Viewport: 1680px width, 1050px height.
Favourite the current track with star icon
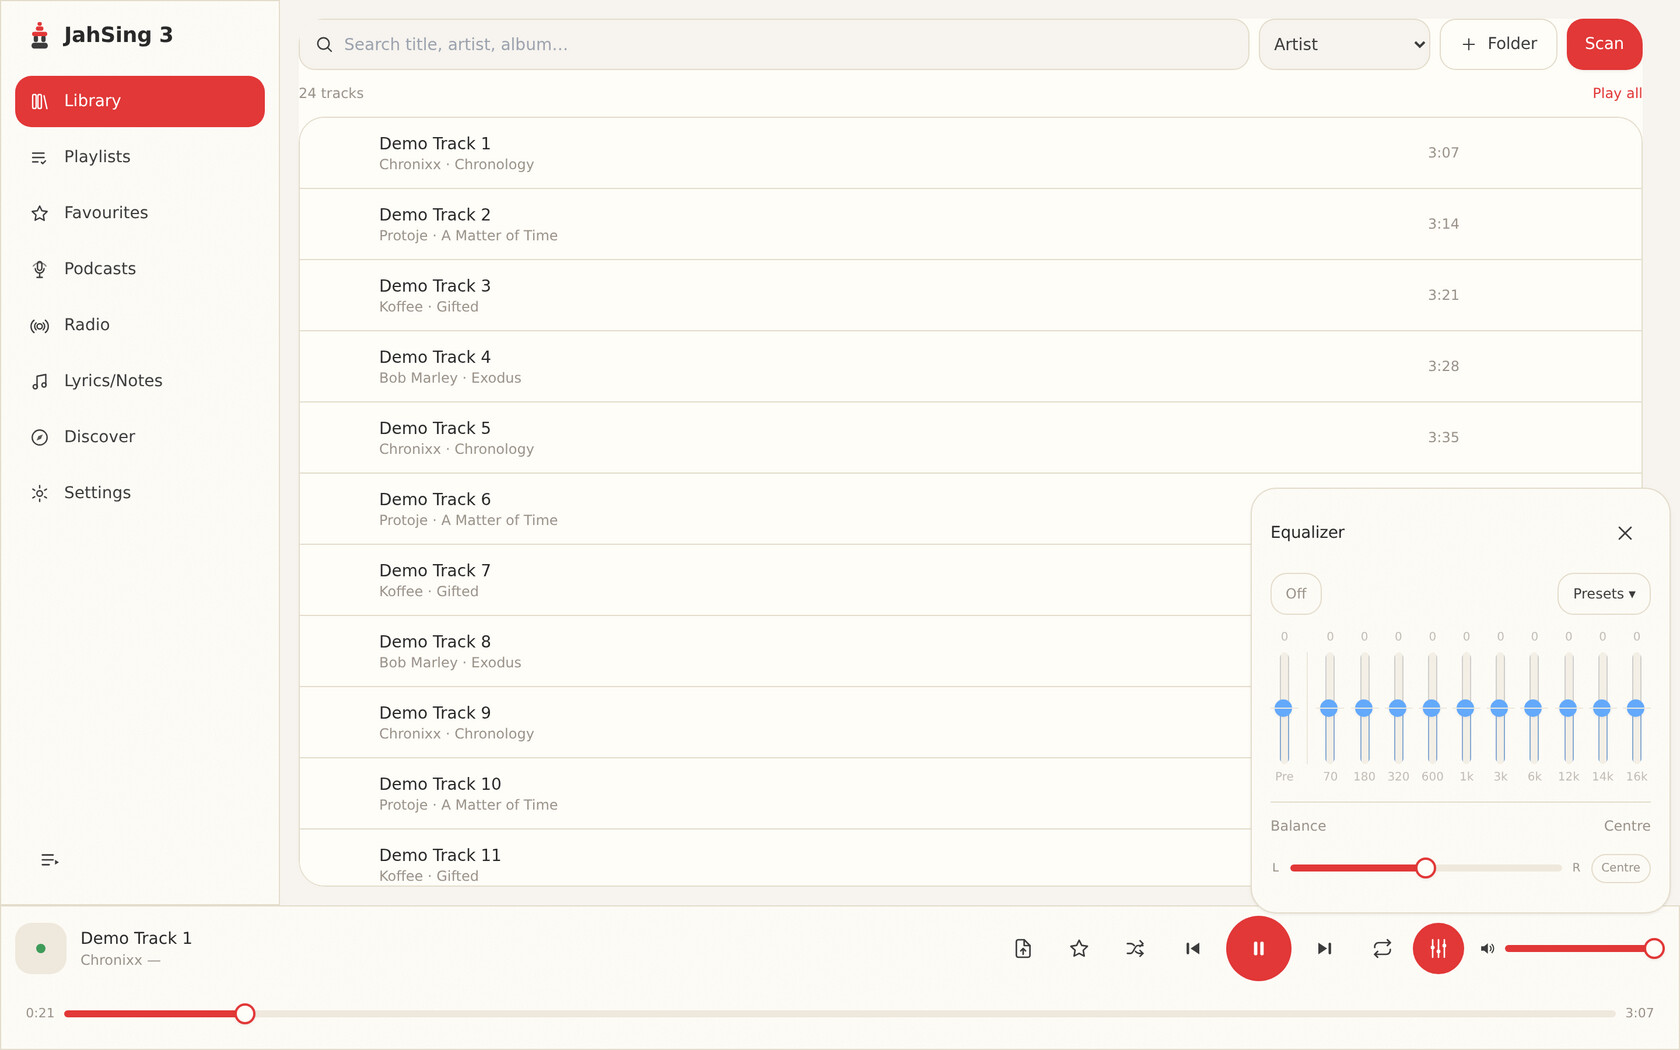[x=1079, y=949]
